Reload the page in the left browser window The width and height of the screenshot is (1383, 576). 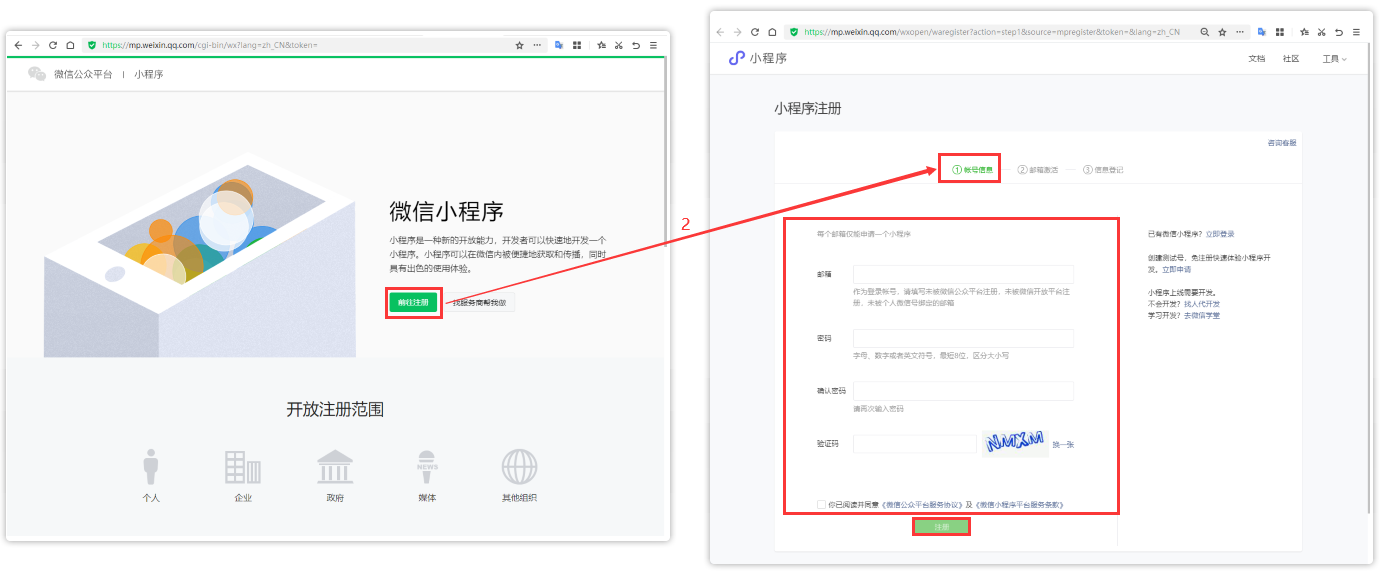coord(53,45)
